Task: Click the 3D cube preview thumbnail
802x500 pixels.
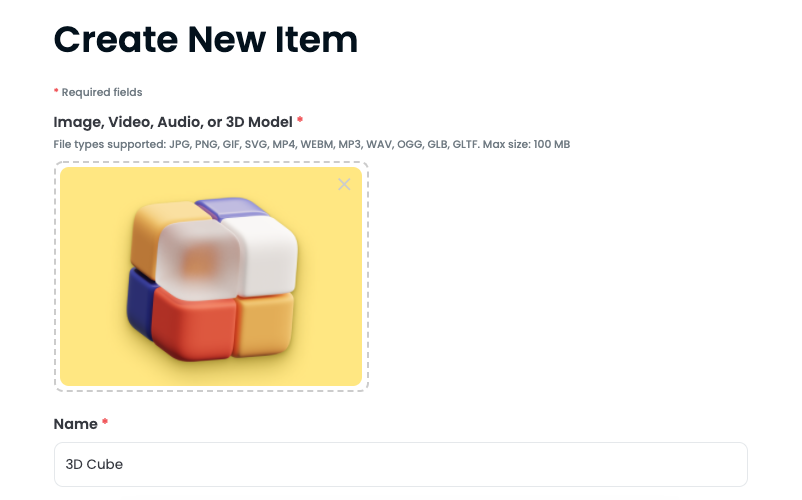Action: (211, 277)
